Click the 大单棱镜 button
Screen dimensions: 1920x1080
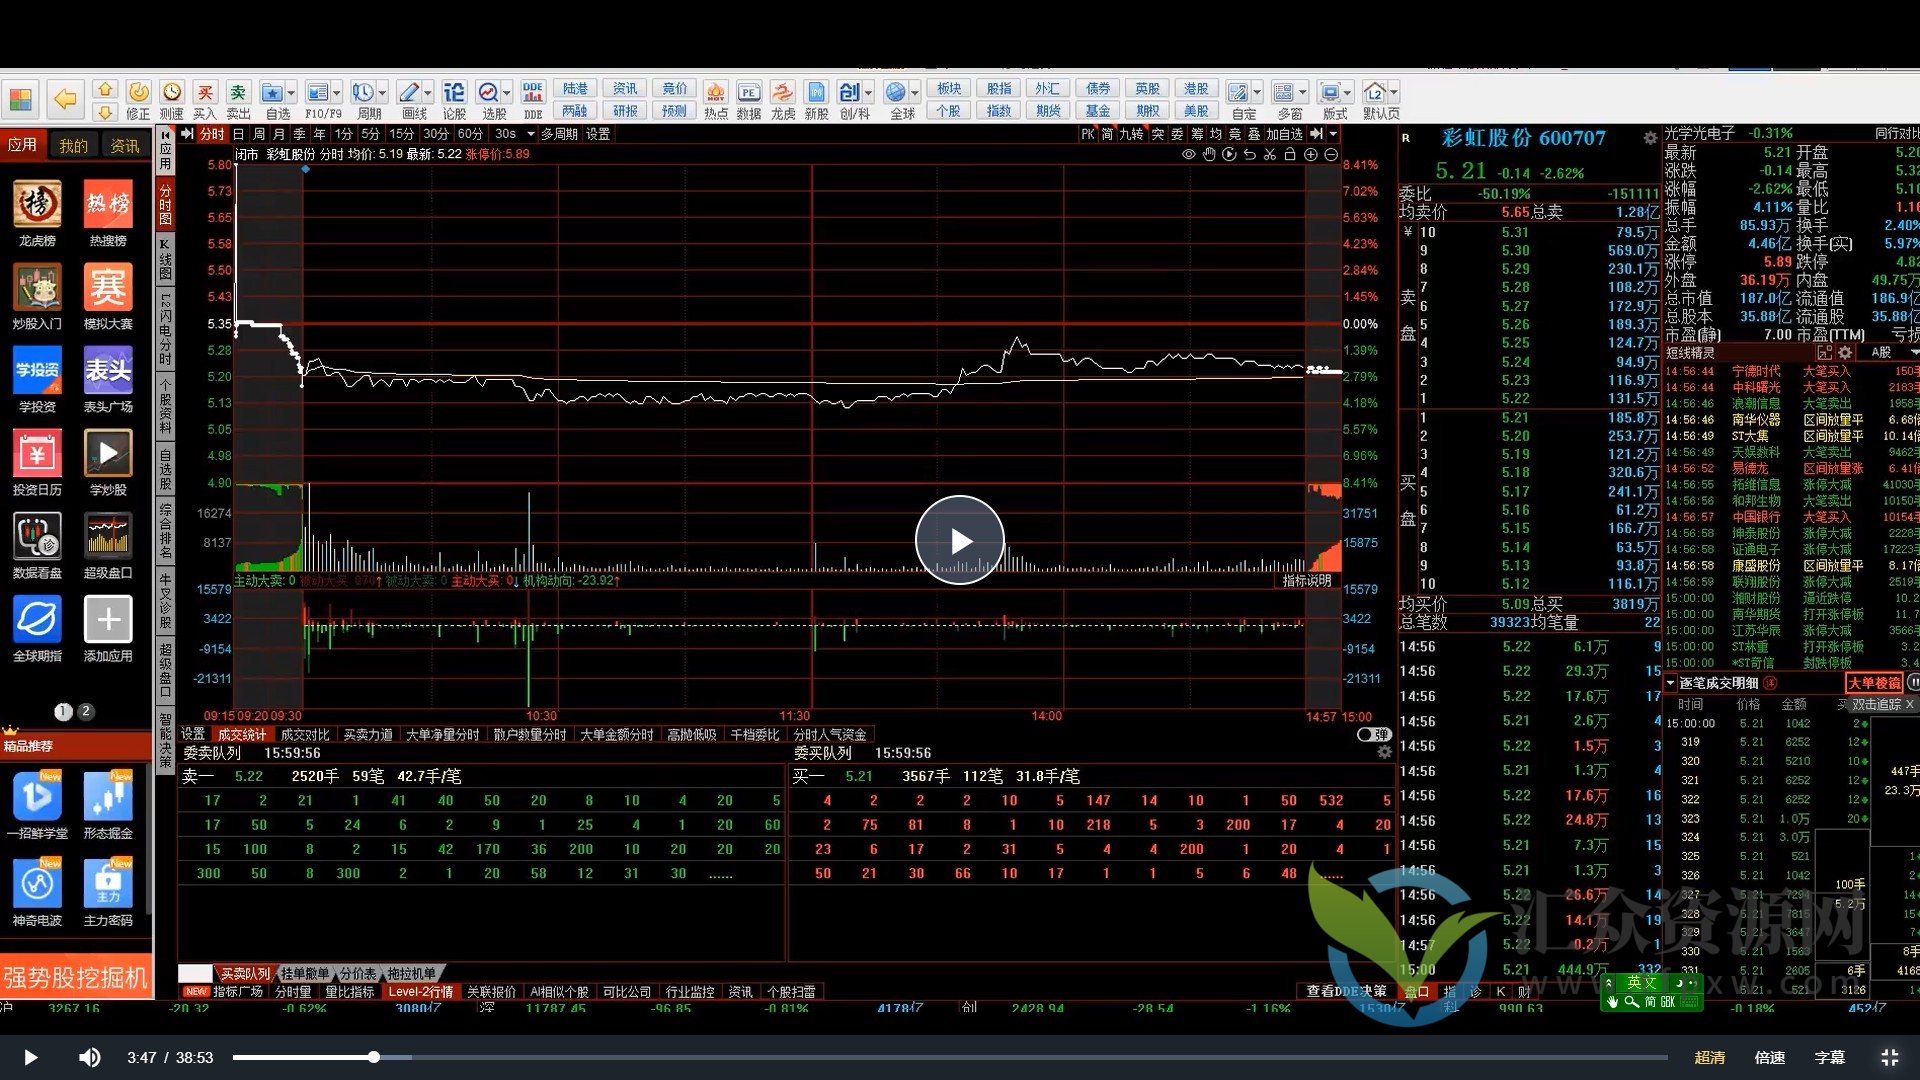(x=1873, y=683)
